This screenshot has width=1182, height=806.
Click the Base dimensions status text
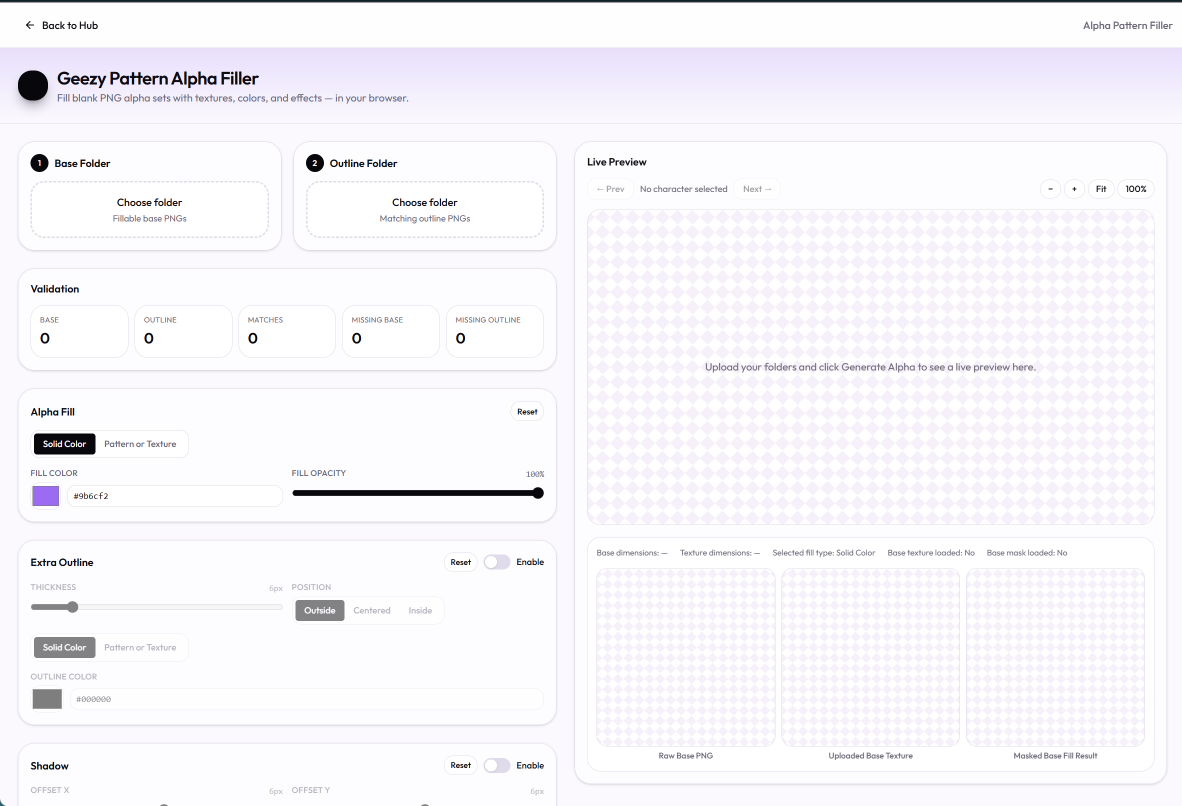pyautogui.click(x=632, y=553)
